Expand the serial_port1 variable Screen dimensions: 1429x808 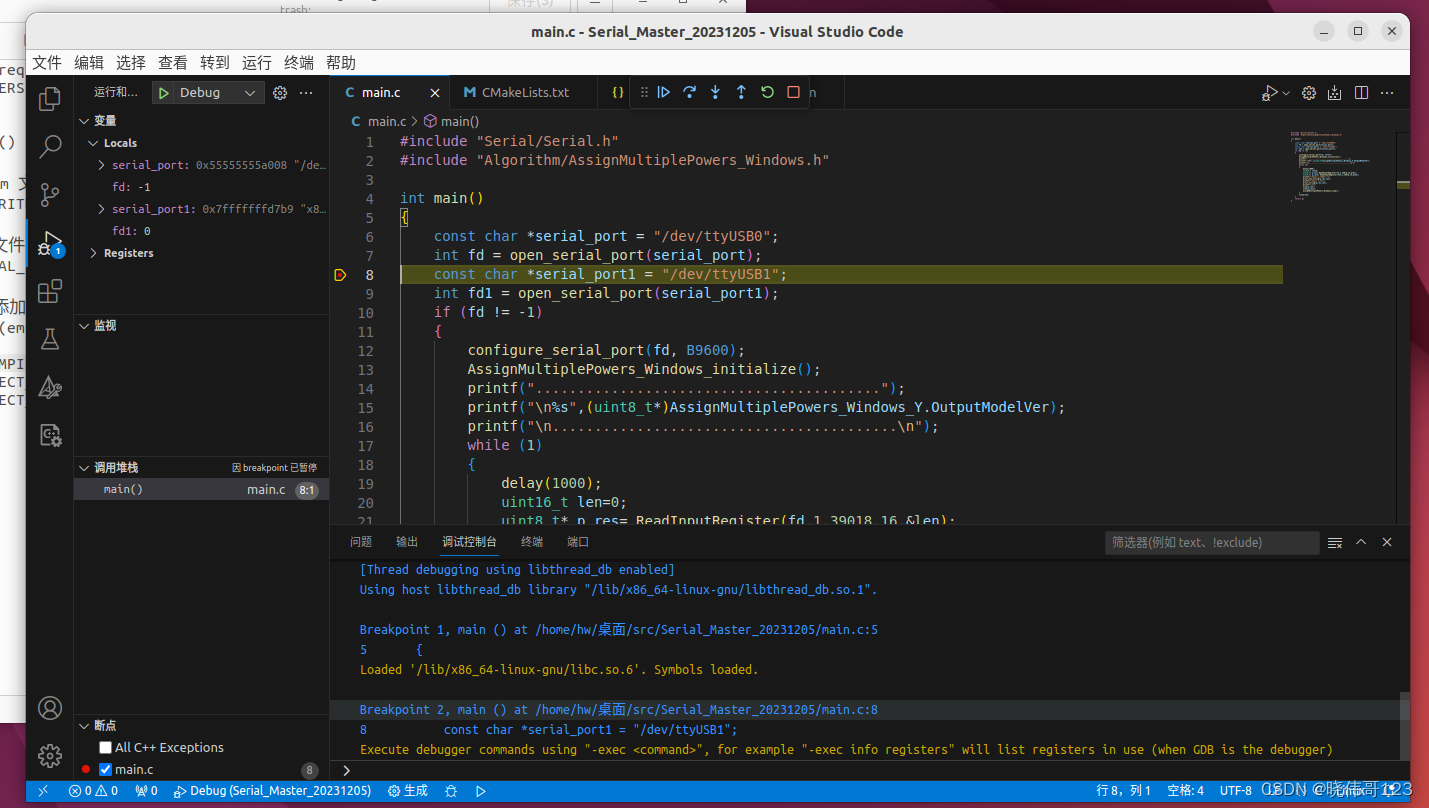point(102,209)
